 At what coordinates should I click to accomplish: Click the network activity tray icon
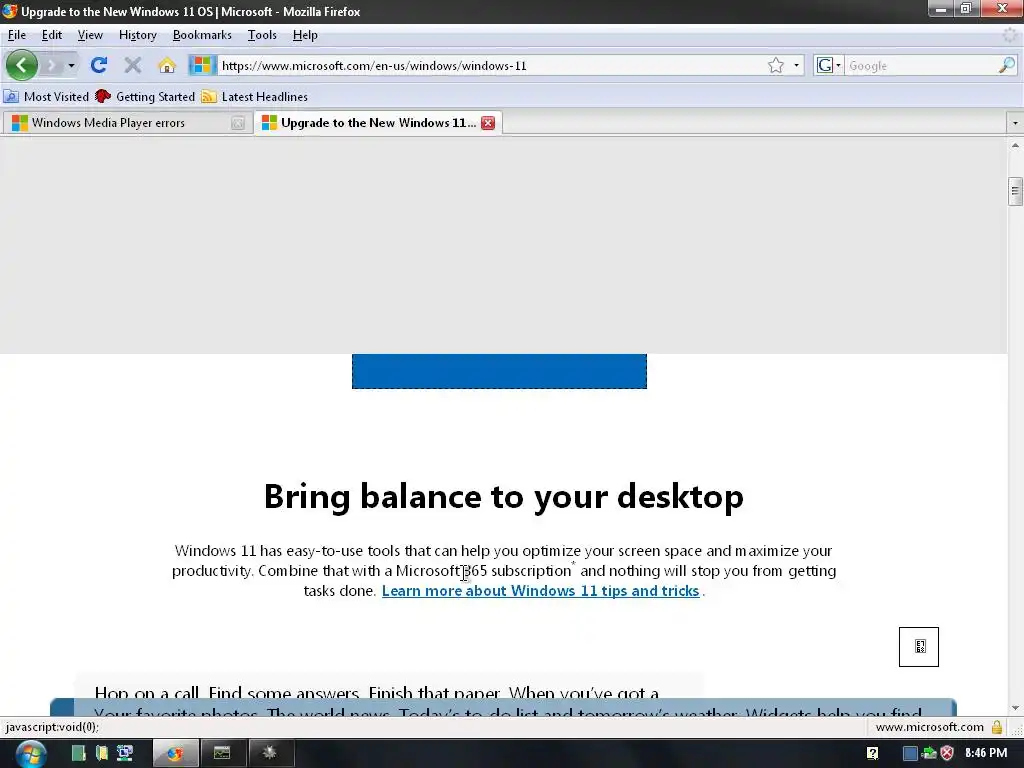point(929,754)
